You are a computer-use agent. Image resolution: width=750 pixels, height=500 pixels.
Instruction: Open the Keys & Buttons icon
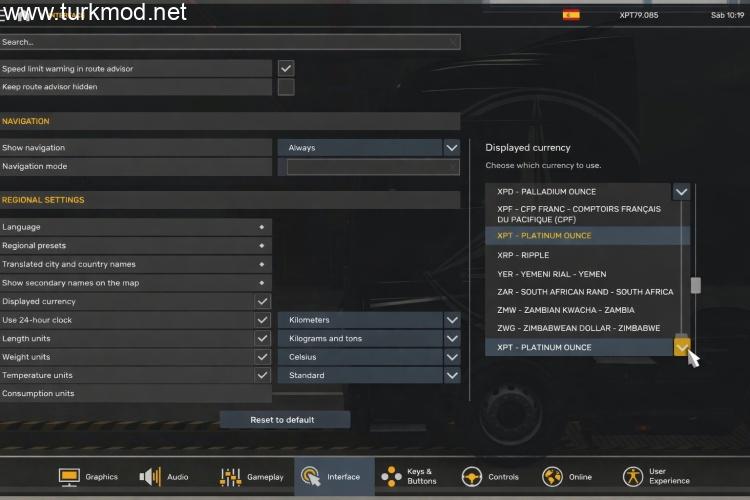[391, 477]
